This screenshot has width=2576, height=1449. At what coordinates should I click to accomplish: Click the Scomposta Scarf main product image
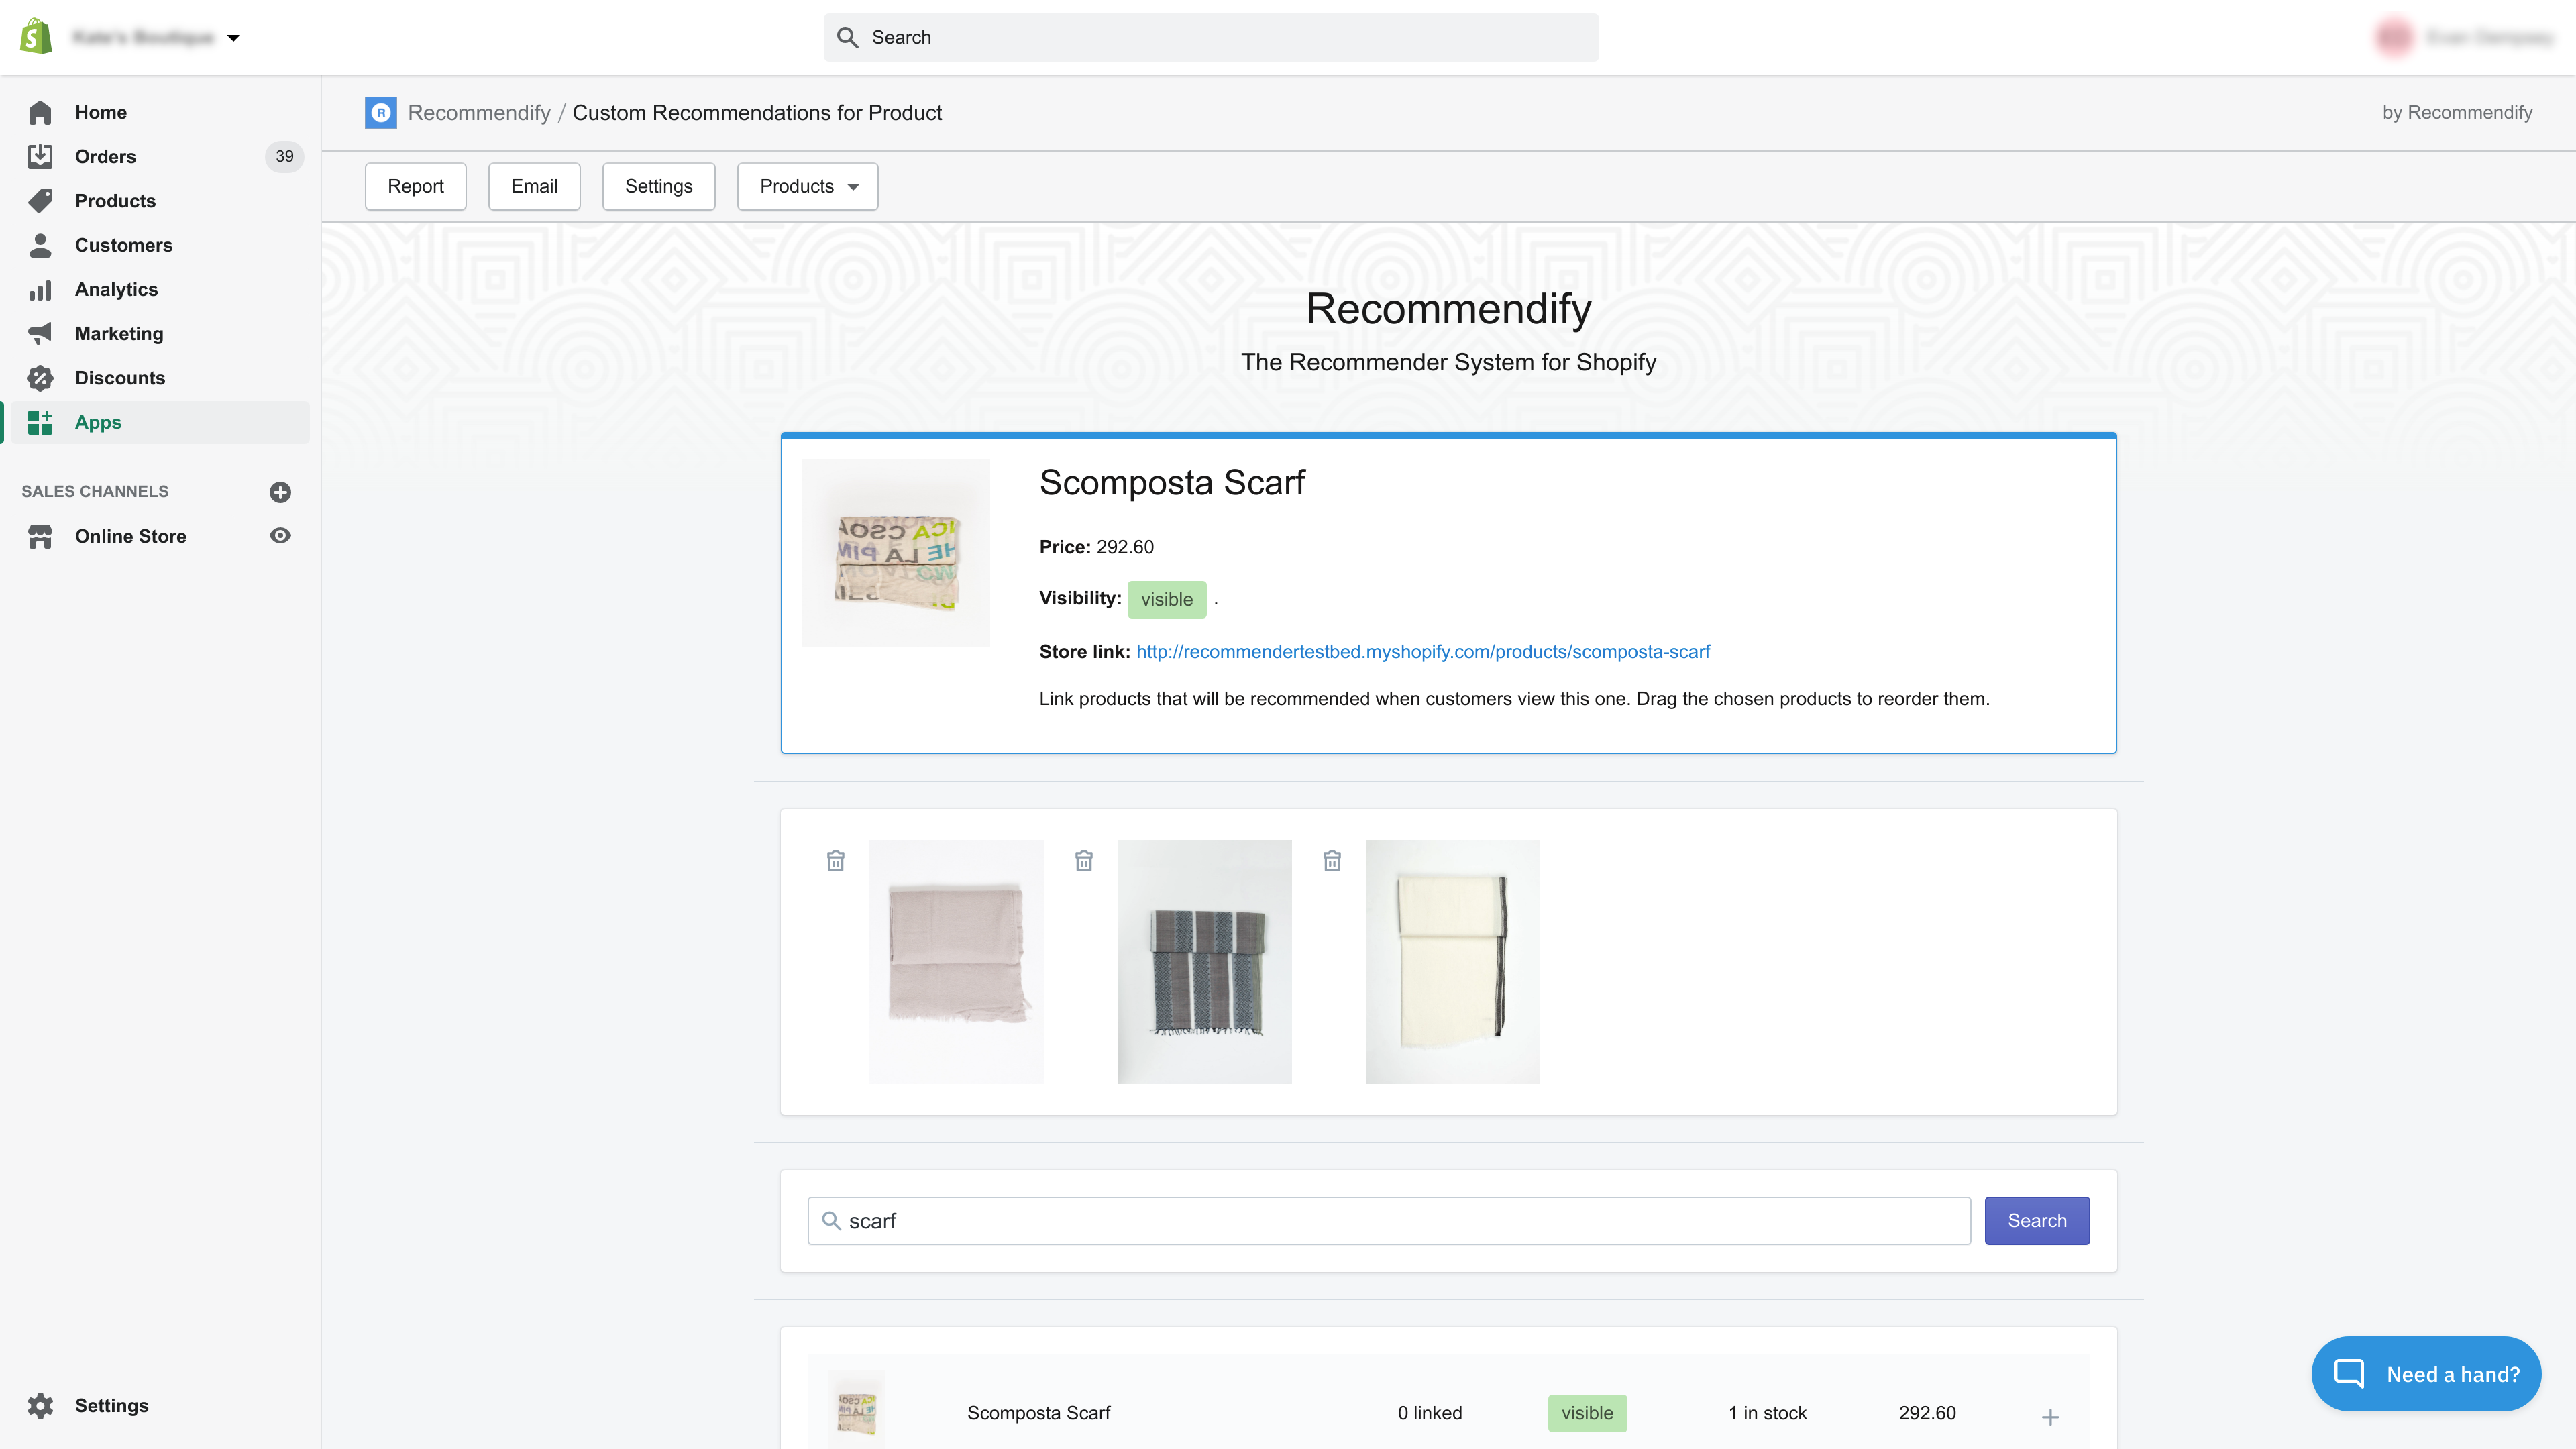pyautogui.click(x=895, y=553)
